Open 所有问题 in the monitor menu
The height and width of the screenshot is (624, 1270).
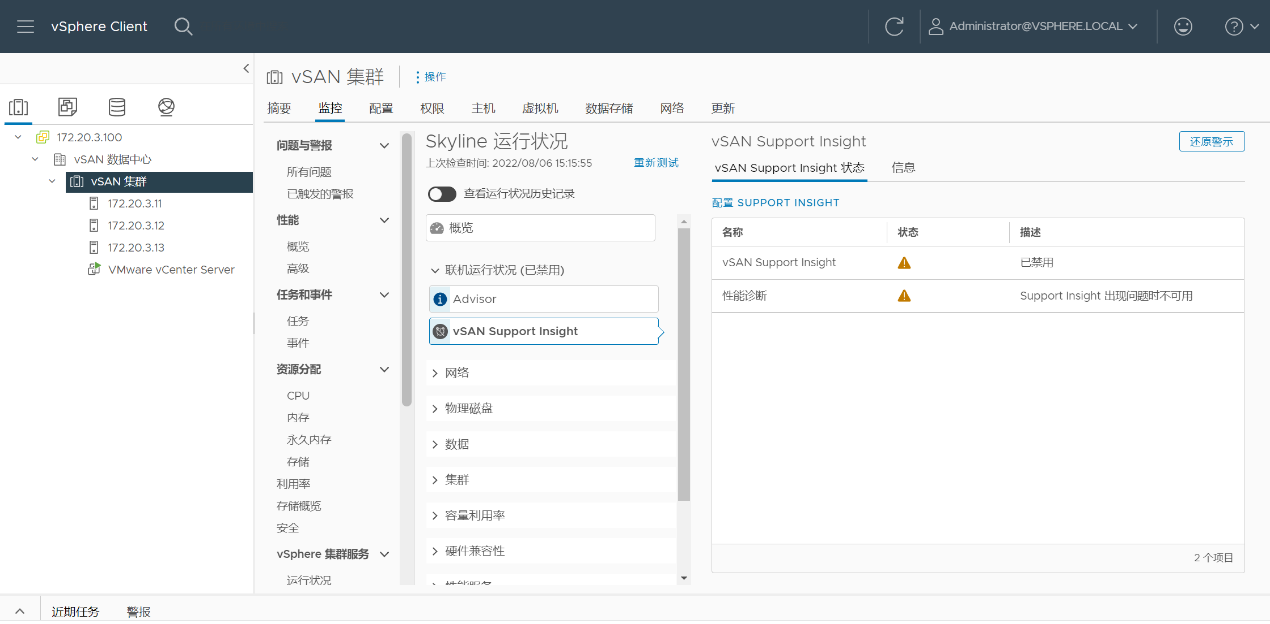tap(309, 172)
